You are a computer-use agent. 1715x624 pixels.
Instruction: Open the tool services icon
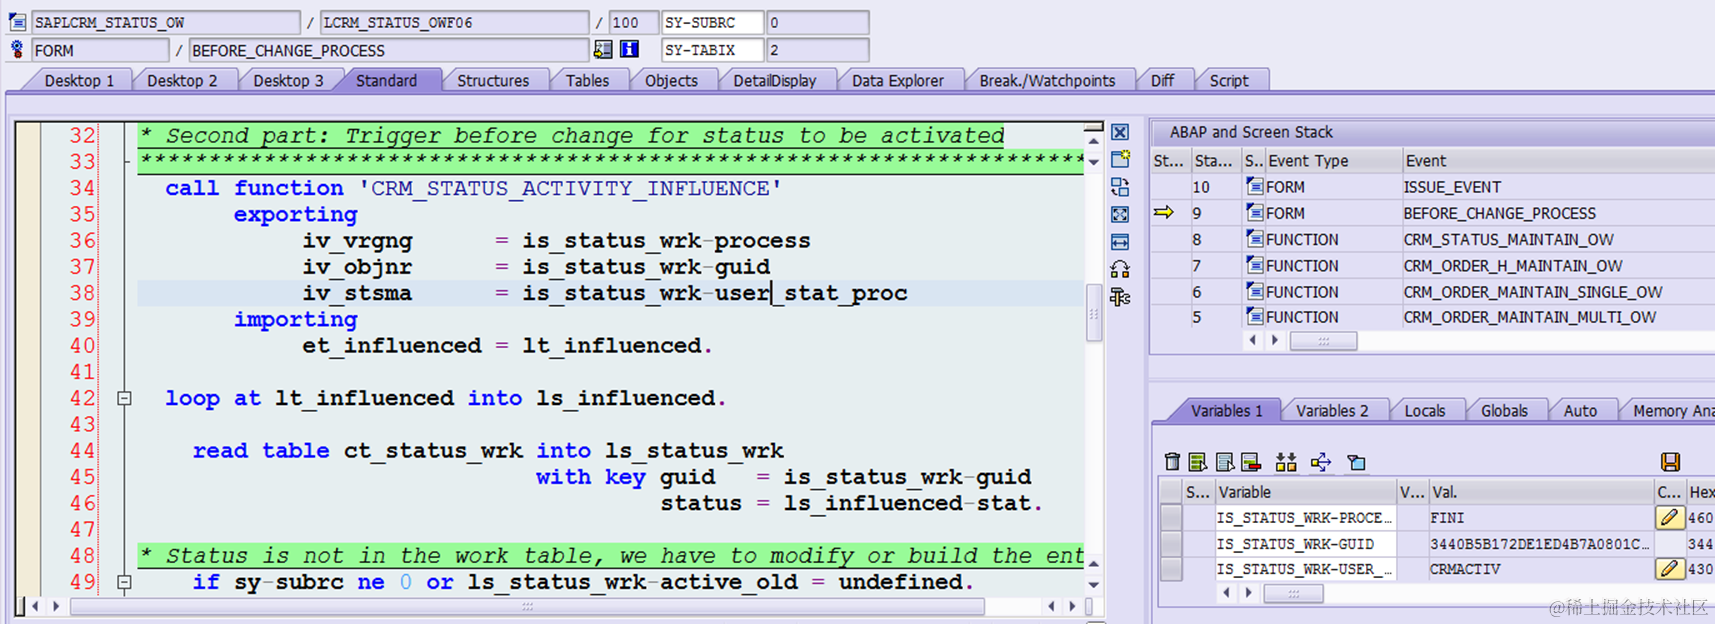pos(1120,297)
